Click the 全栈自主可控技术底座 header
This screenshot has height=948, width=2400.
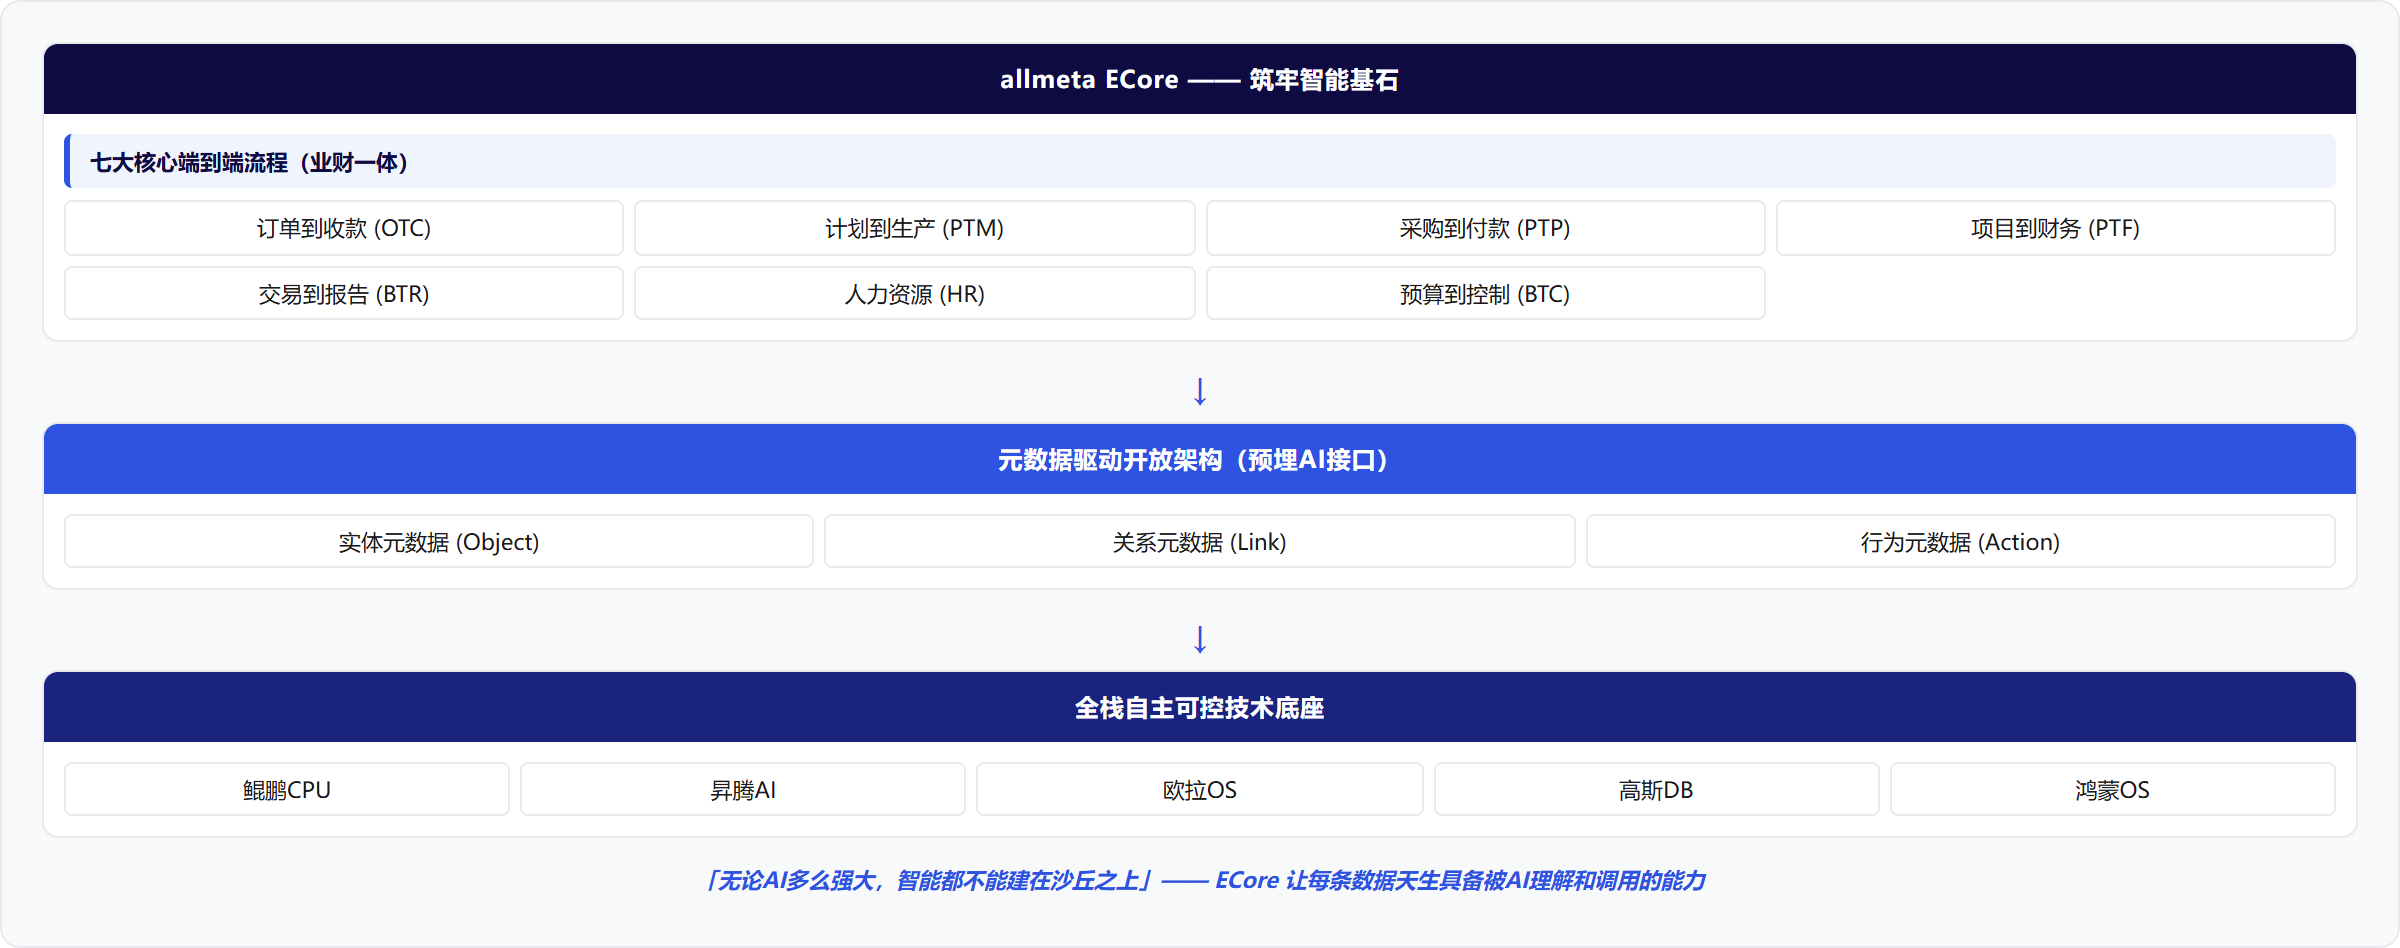[x=1200, y=707]
